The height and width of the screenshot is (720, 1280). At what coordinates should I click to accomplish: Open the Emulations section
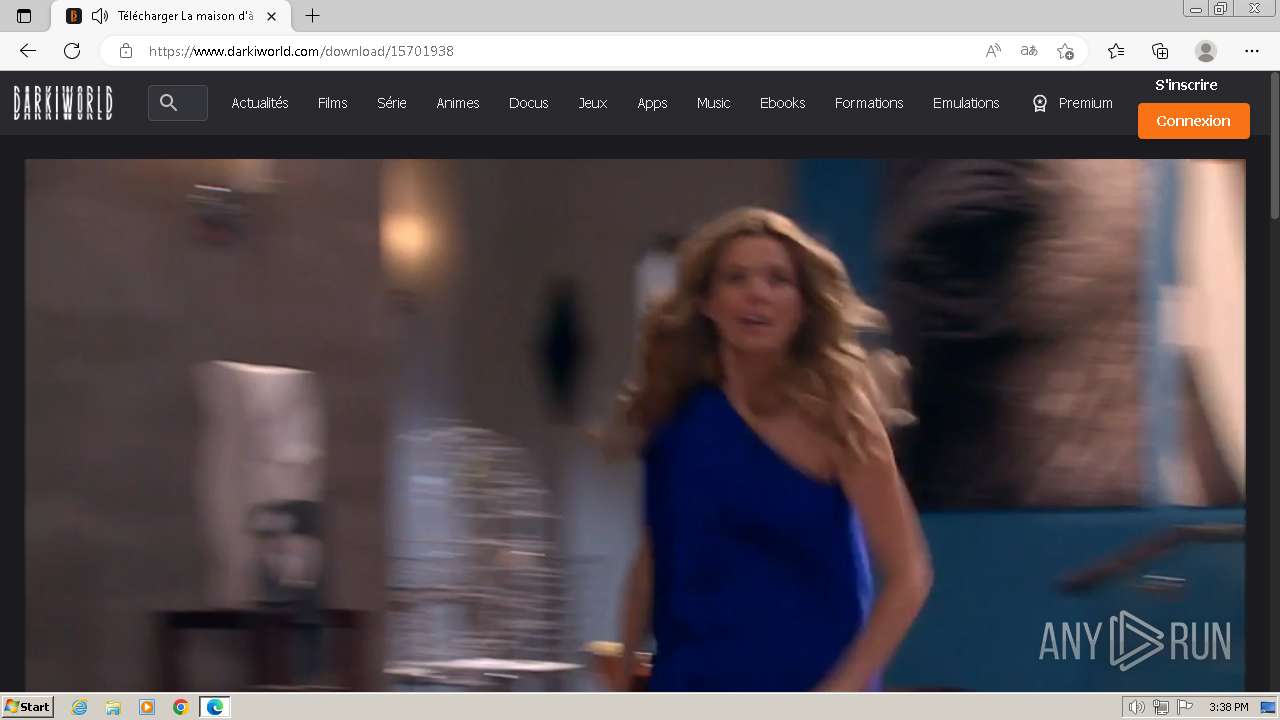pos(966,103)
